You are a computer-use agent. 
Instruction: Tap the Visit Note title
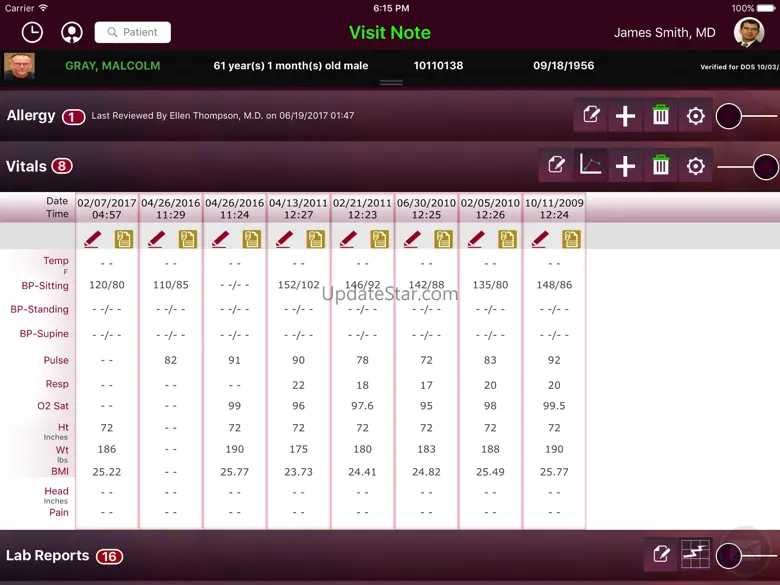pos(390,32)
